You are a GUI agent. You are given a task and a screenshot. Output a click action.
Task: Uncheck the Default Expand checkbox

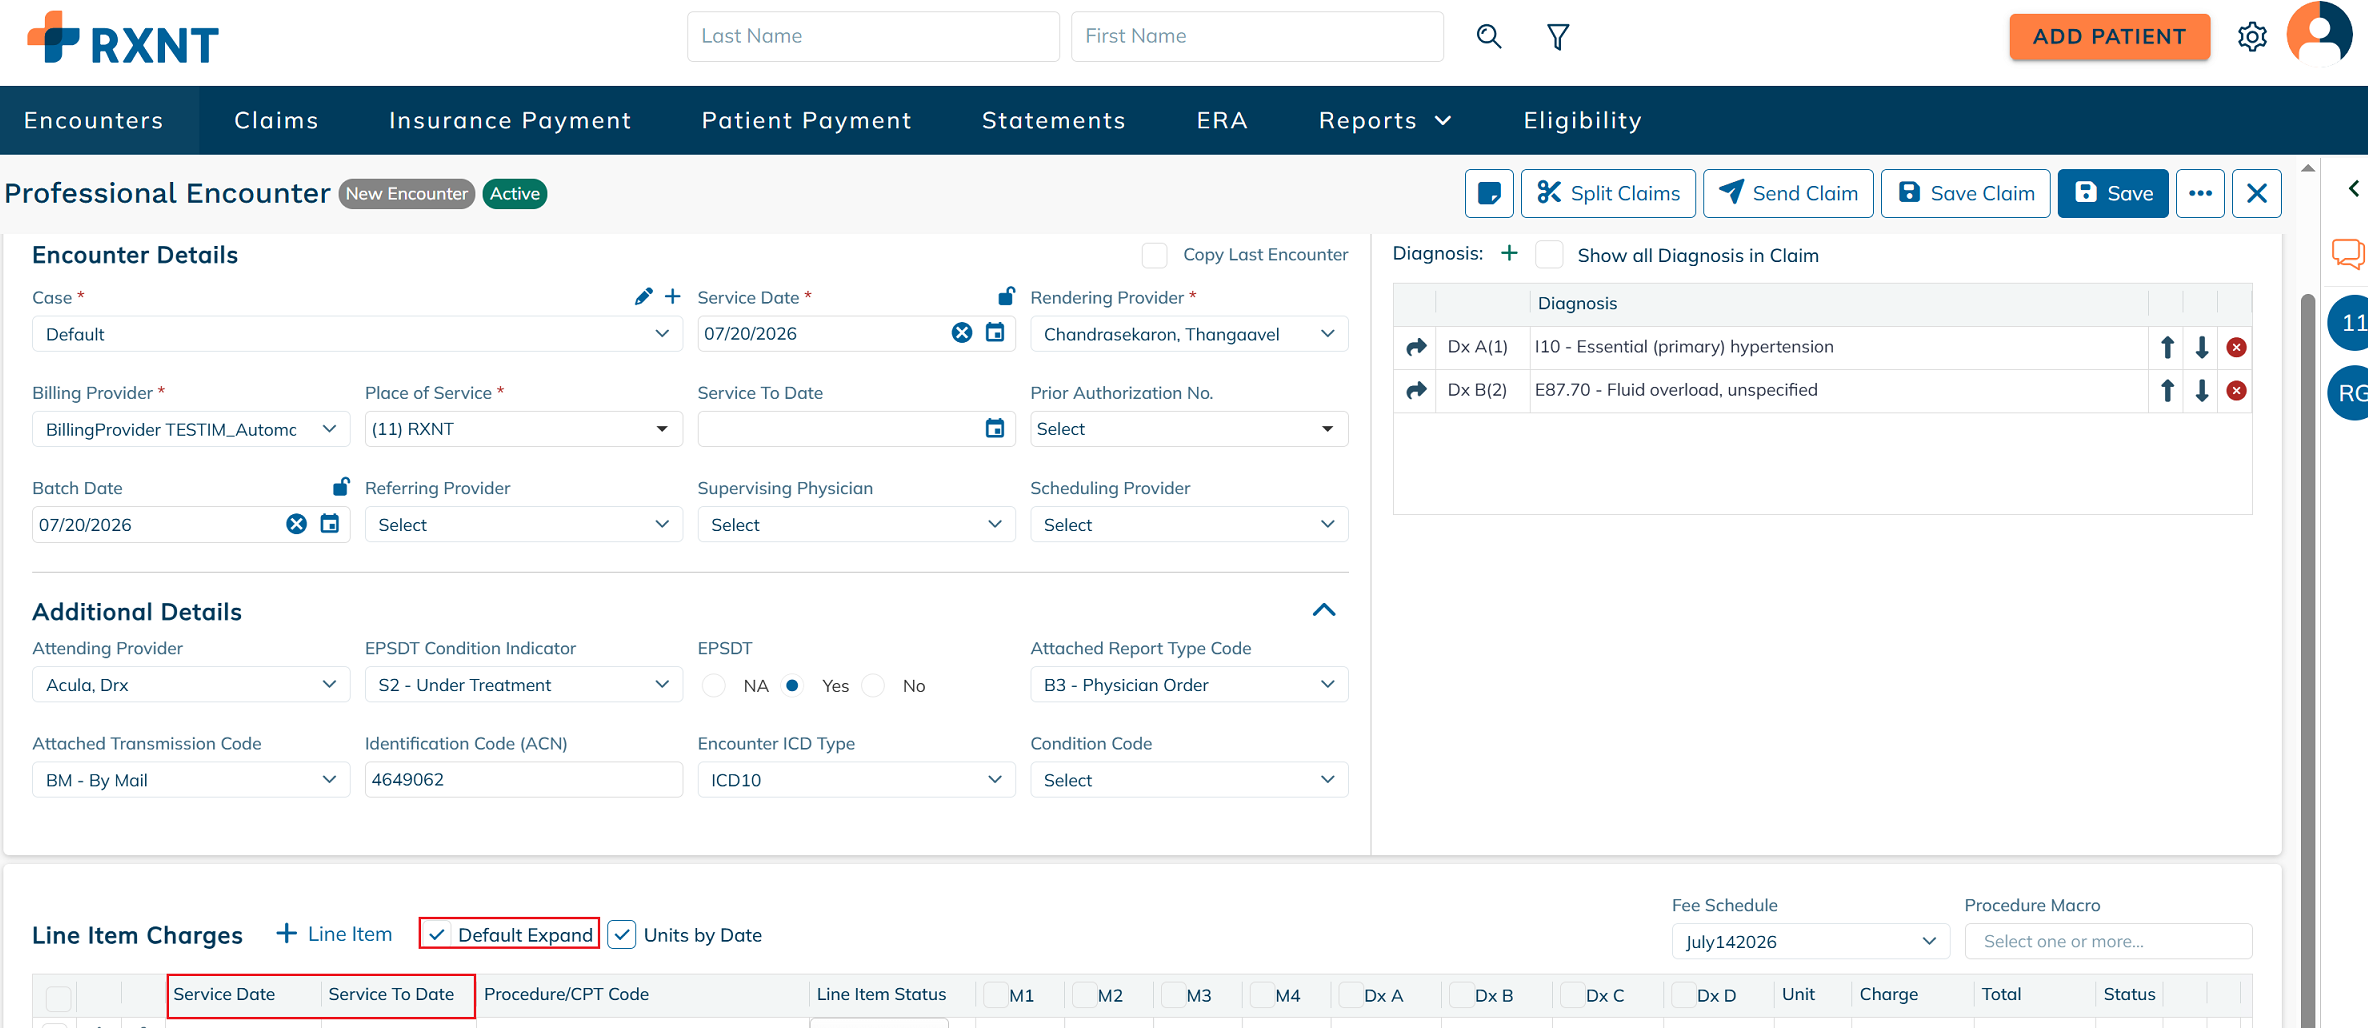pos(437,935)
